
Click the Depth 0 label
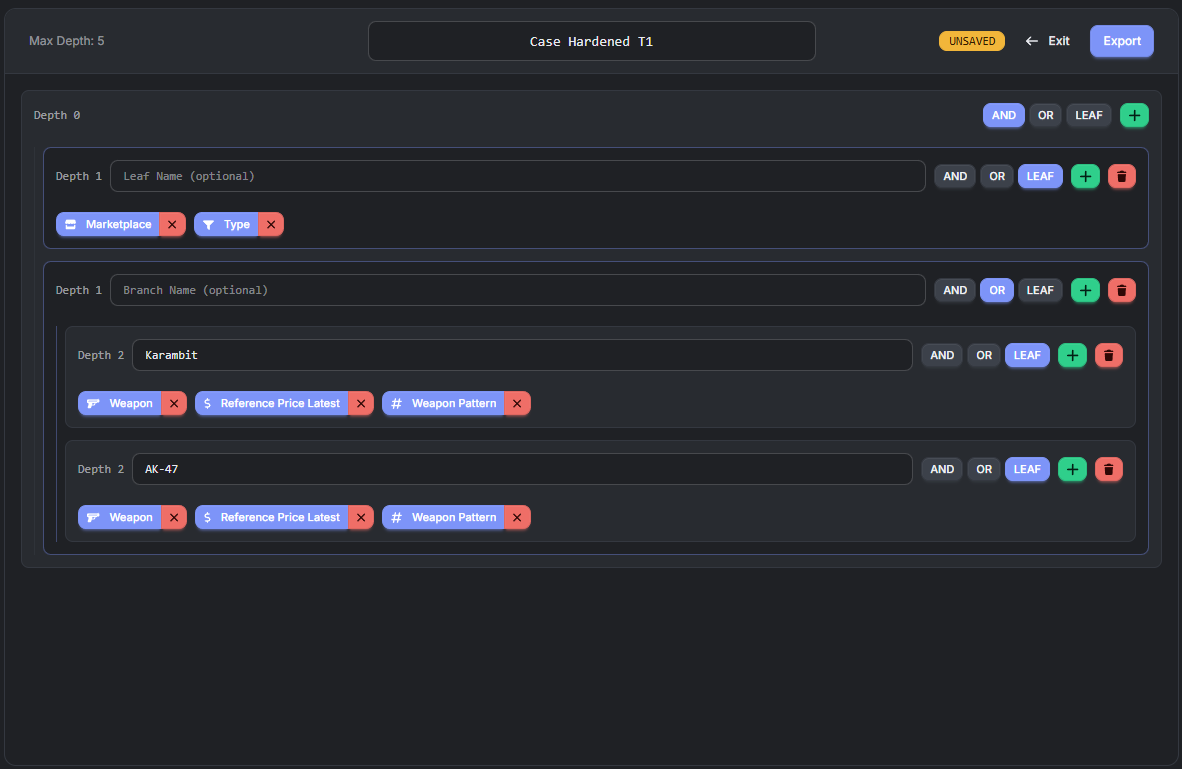point(57,115)
